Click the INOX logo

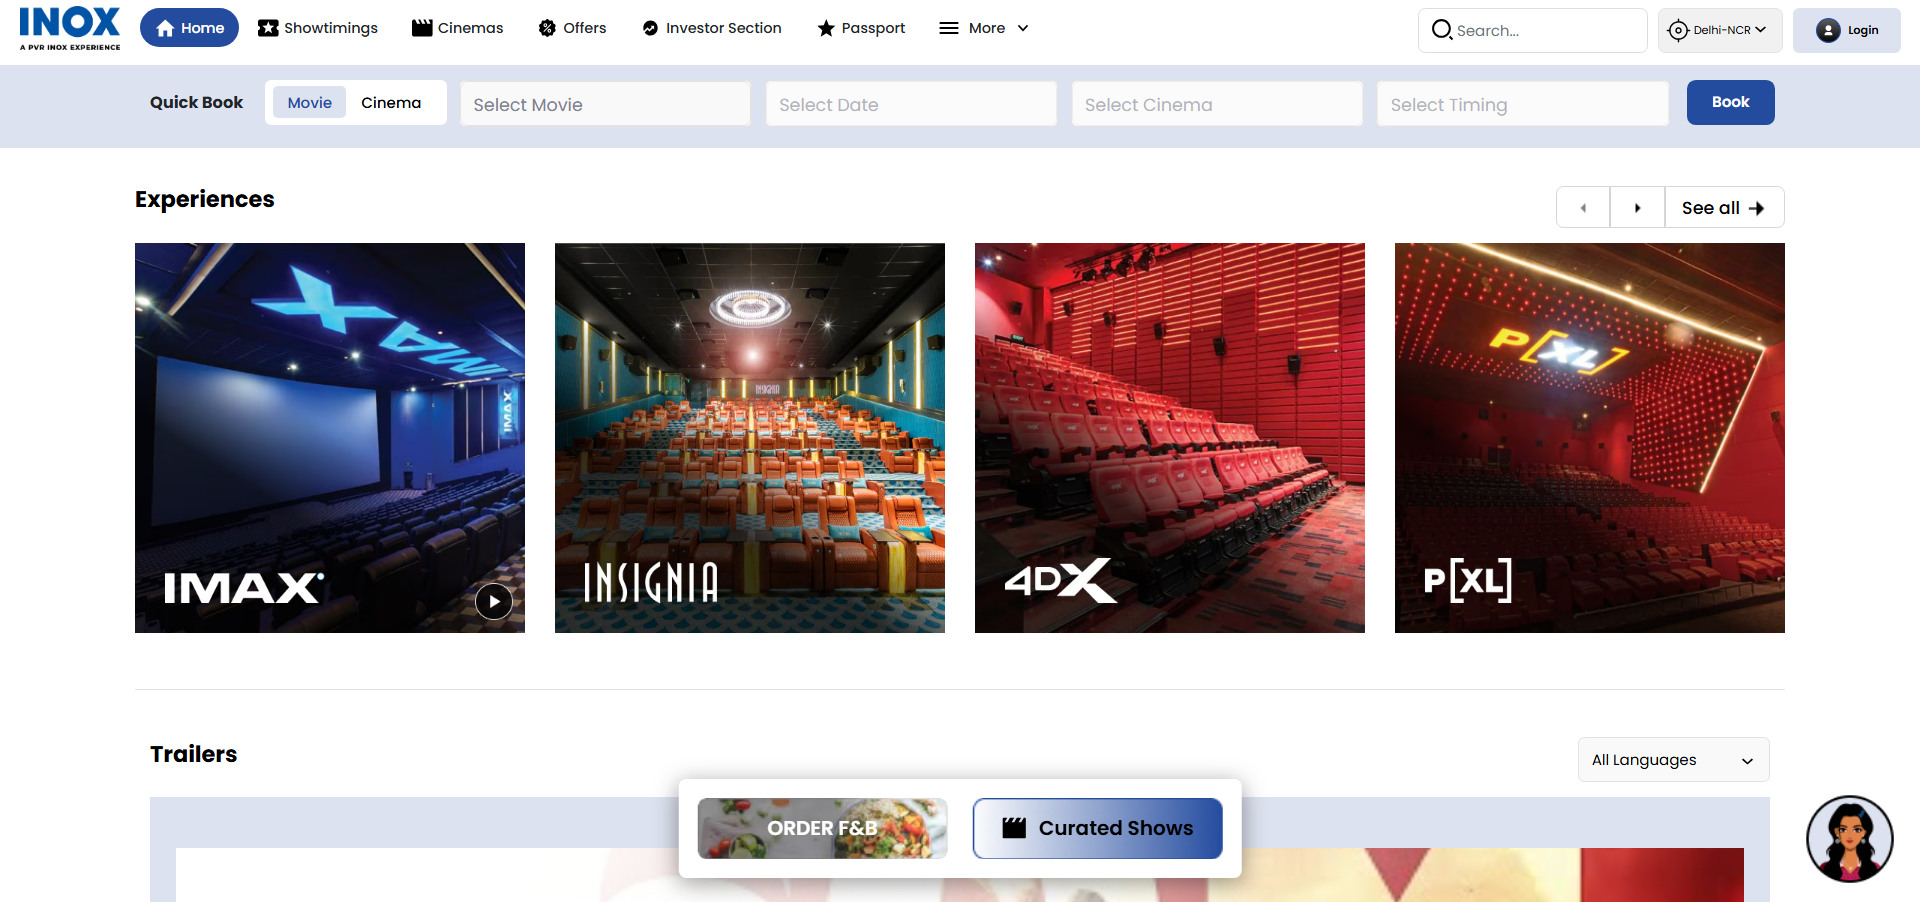[70, 28]
